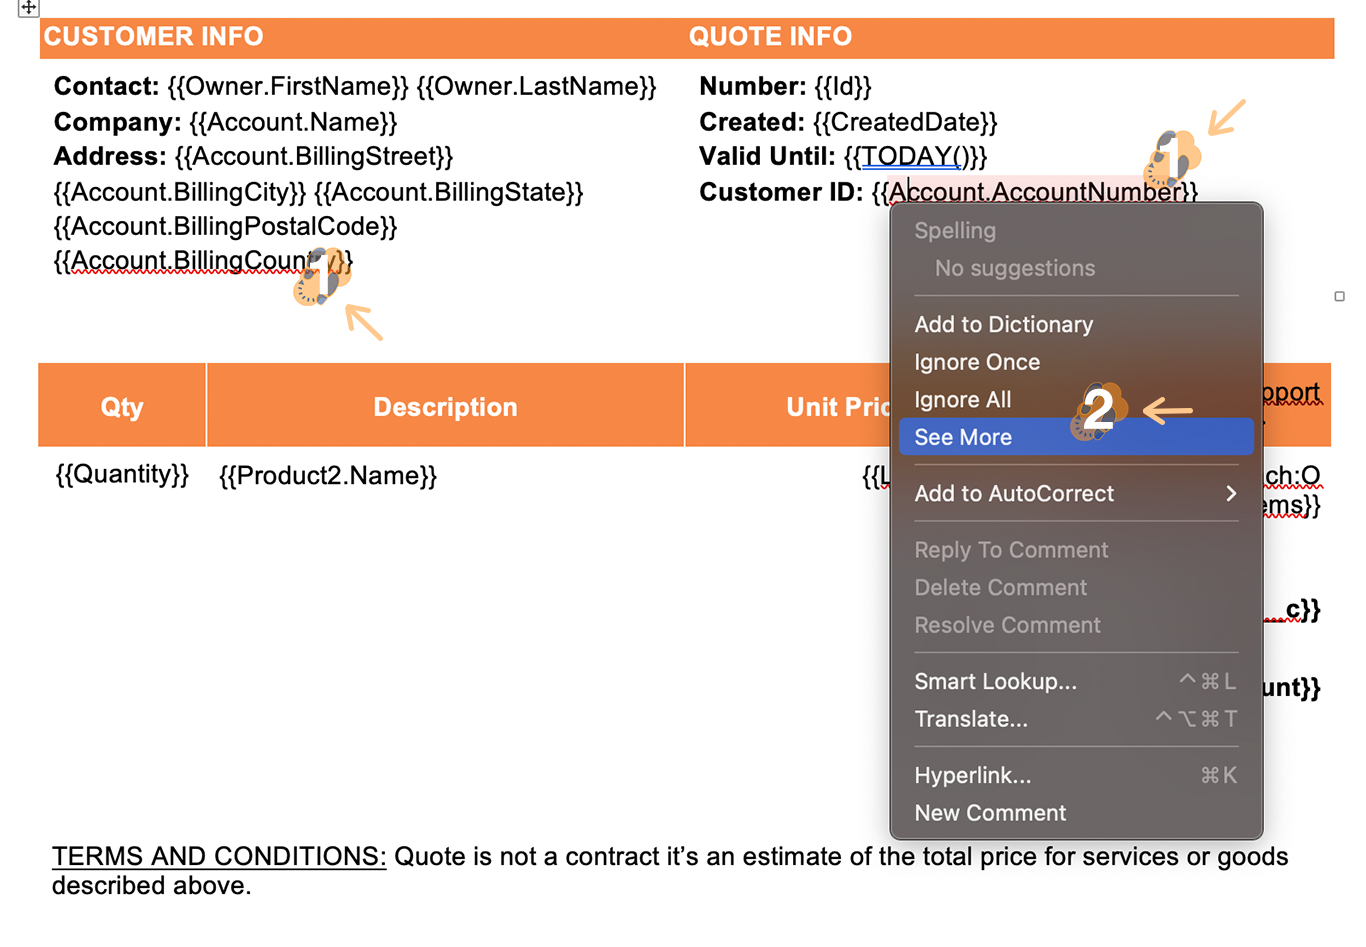
Task: Open Hyperlink... dialog from the menu
Action: 972,776
